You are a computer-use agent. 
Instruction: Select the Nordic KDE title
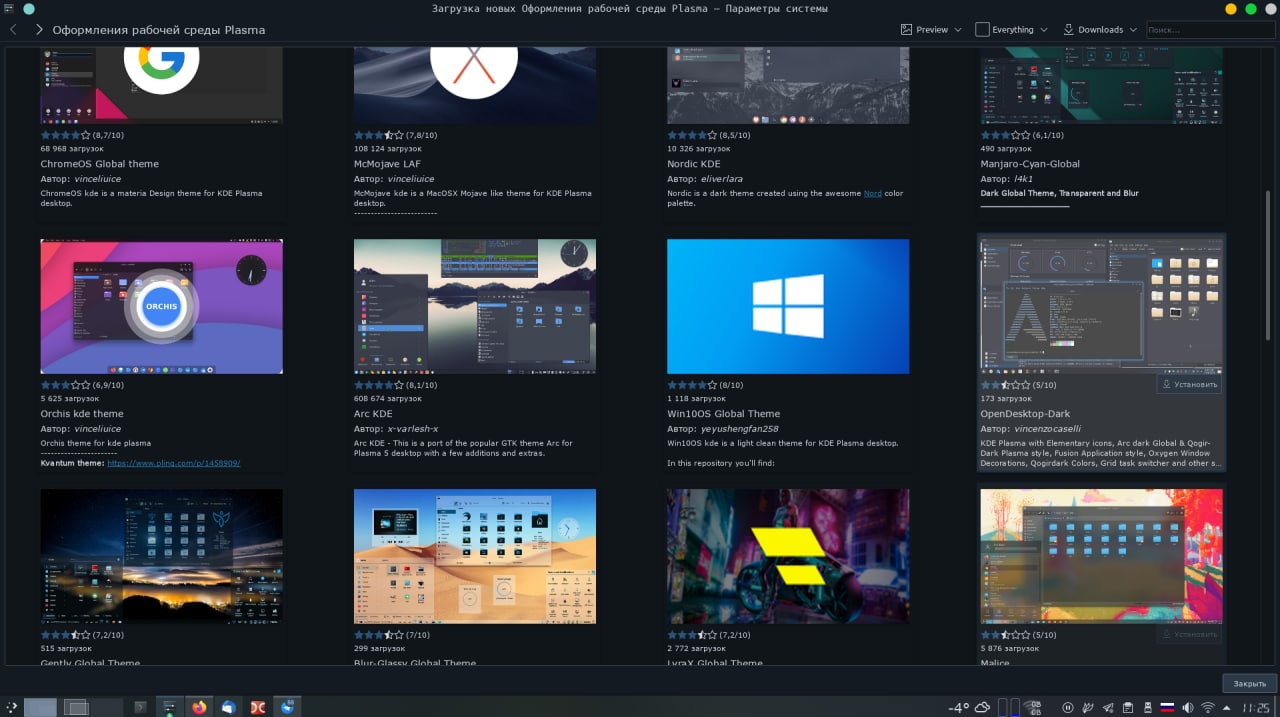[694, 163]
